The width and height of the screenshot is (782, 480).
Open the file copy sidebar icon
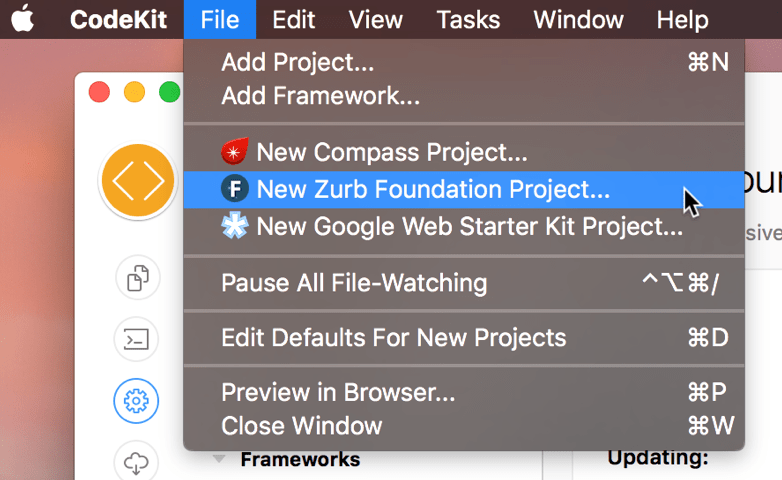[138, 277]
